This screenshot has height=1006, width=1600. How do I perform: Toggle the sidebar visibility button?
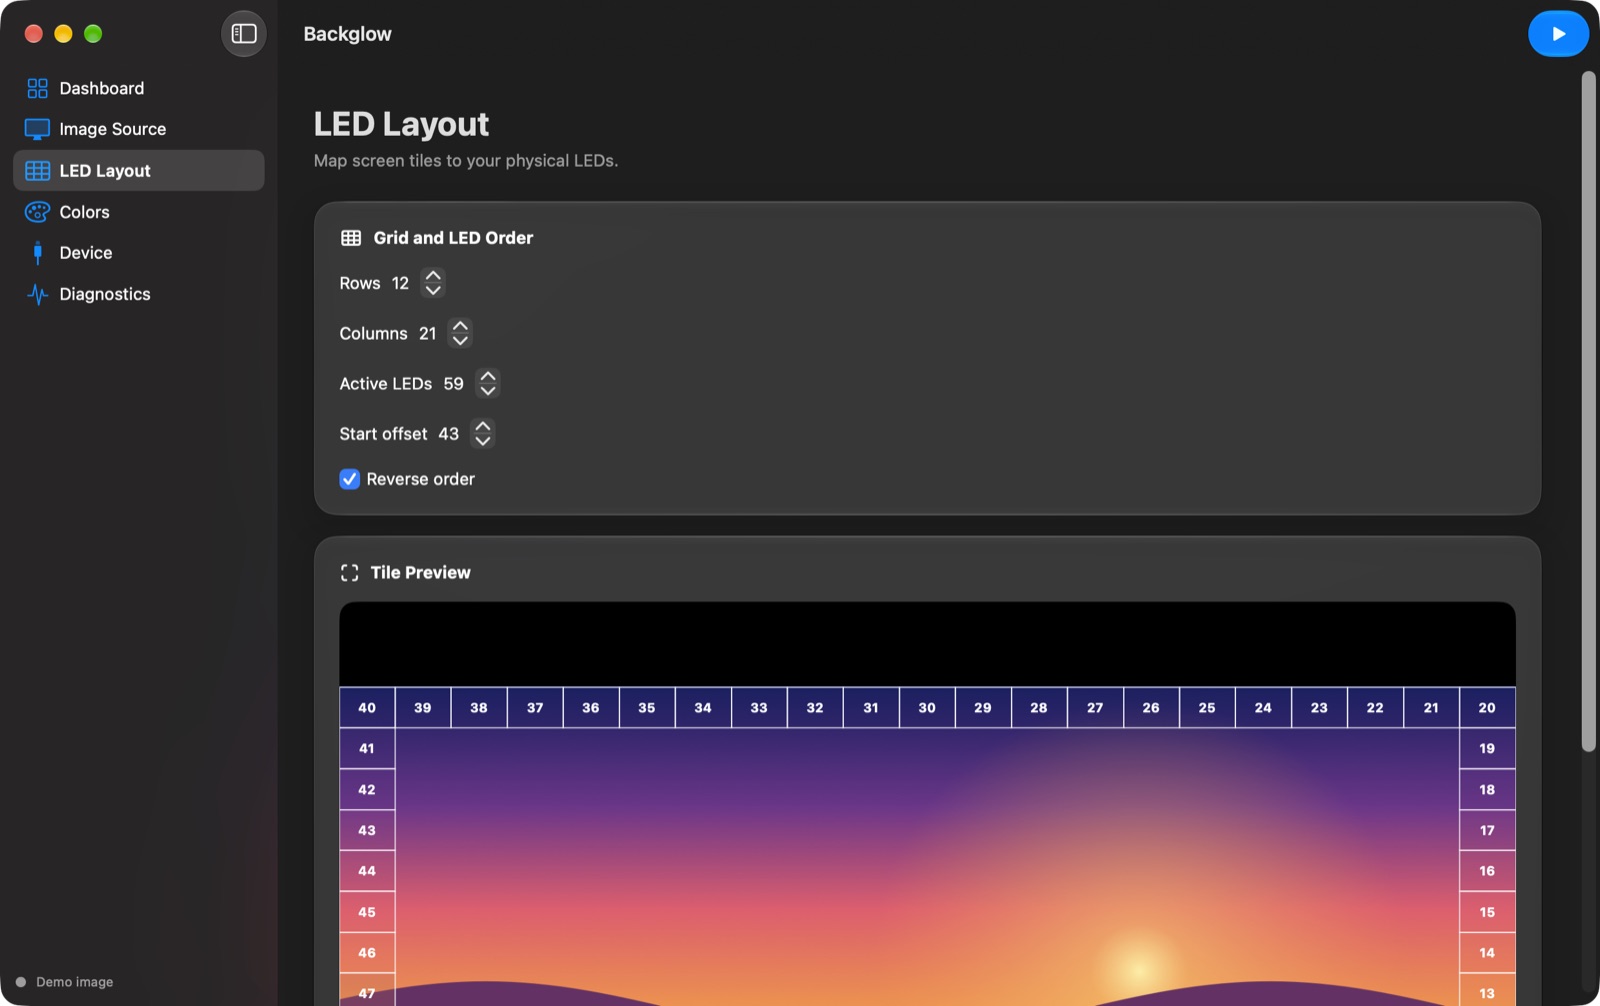click(x=244, y=34)
